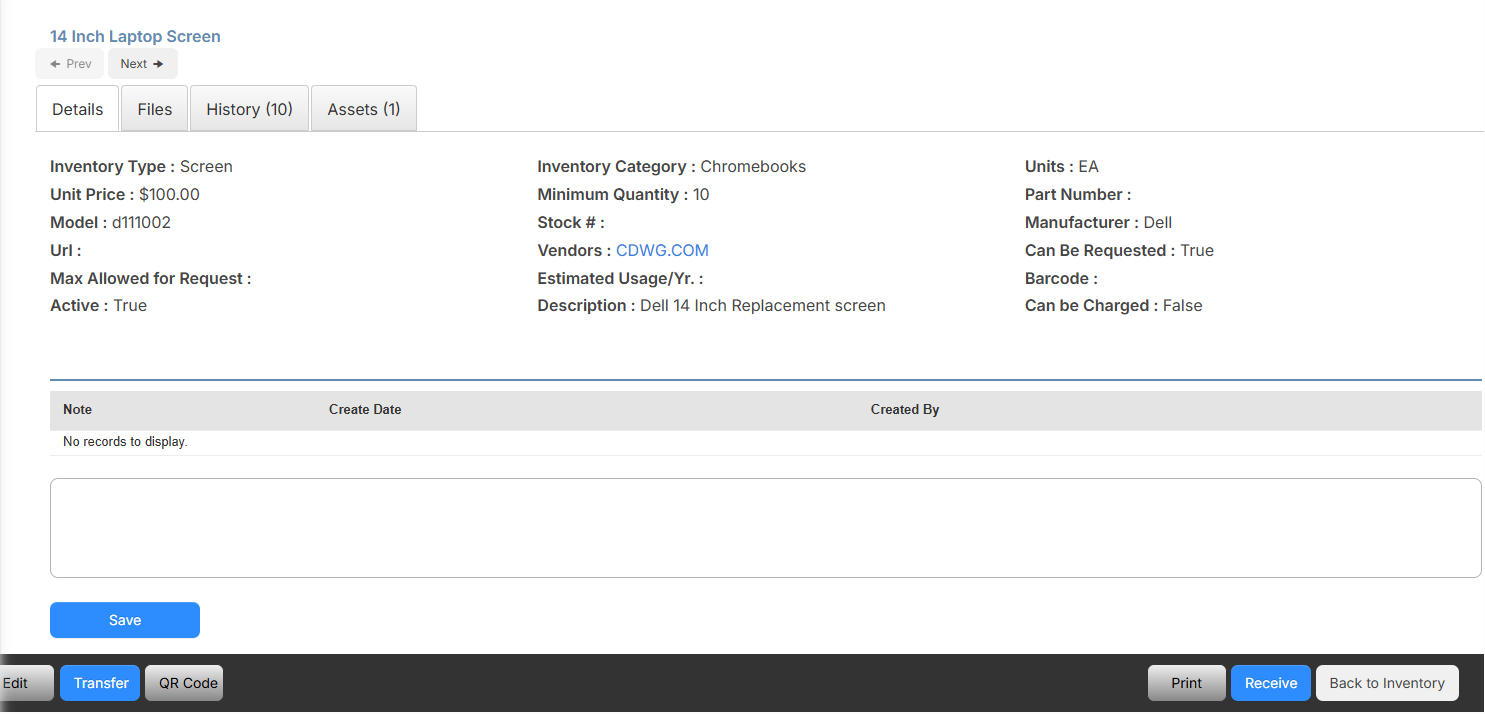Screen dimensions: 1485x714
Task: Transfer the laptop screen inventory
Action: click(x=99, y=682)
